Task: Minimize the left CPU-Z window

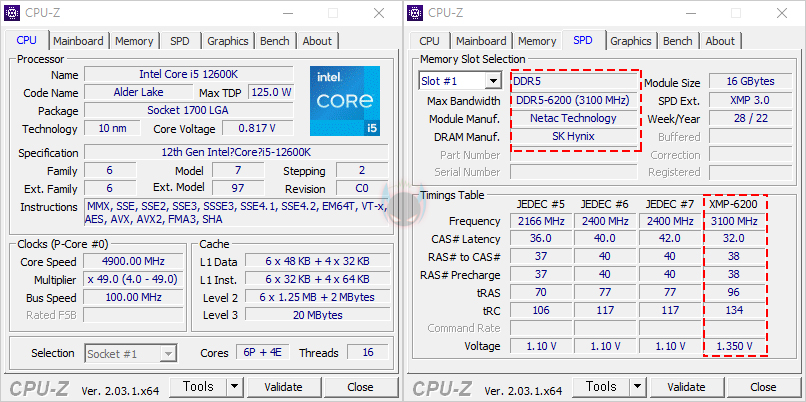Action: coord(286,13)
